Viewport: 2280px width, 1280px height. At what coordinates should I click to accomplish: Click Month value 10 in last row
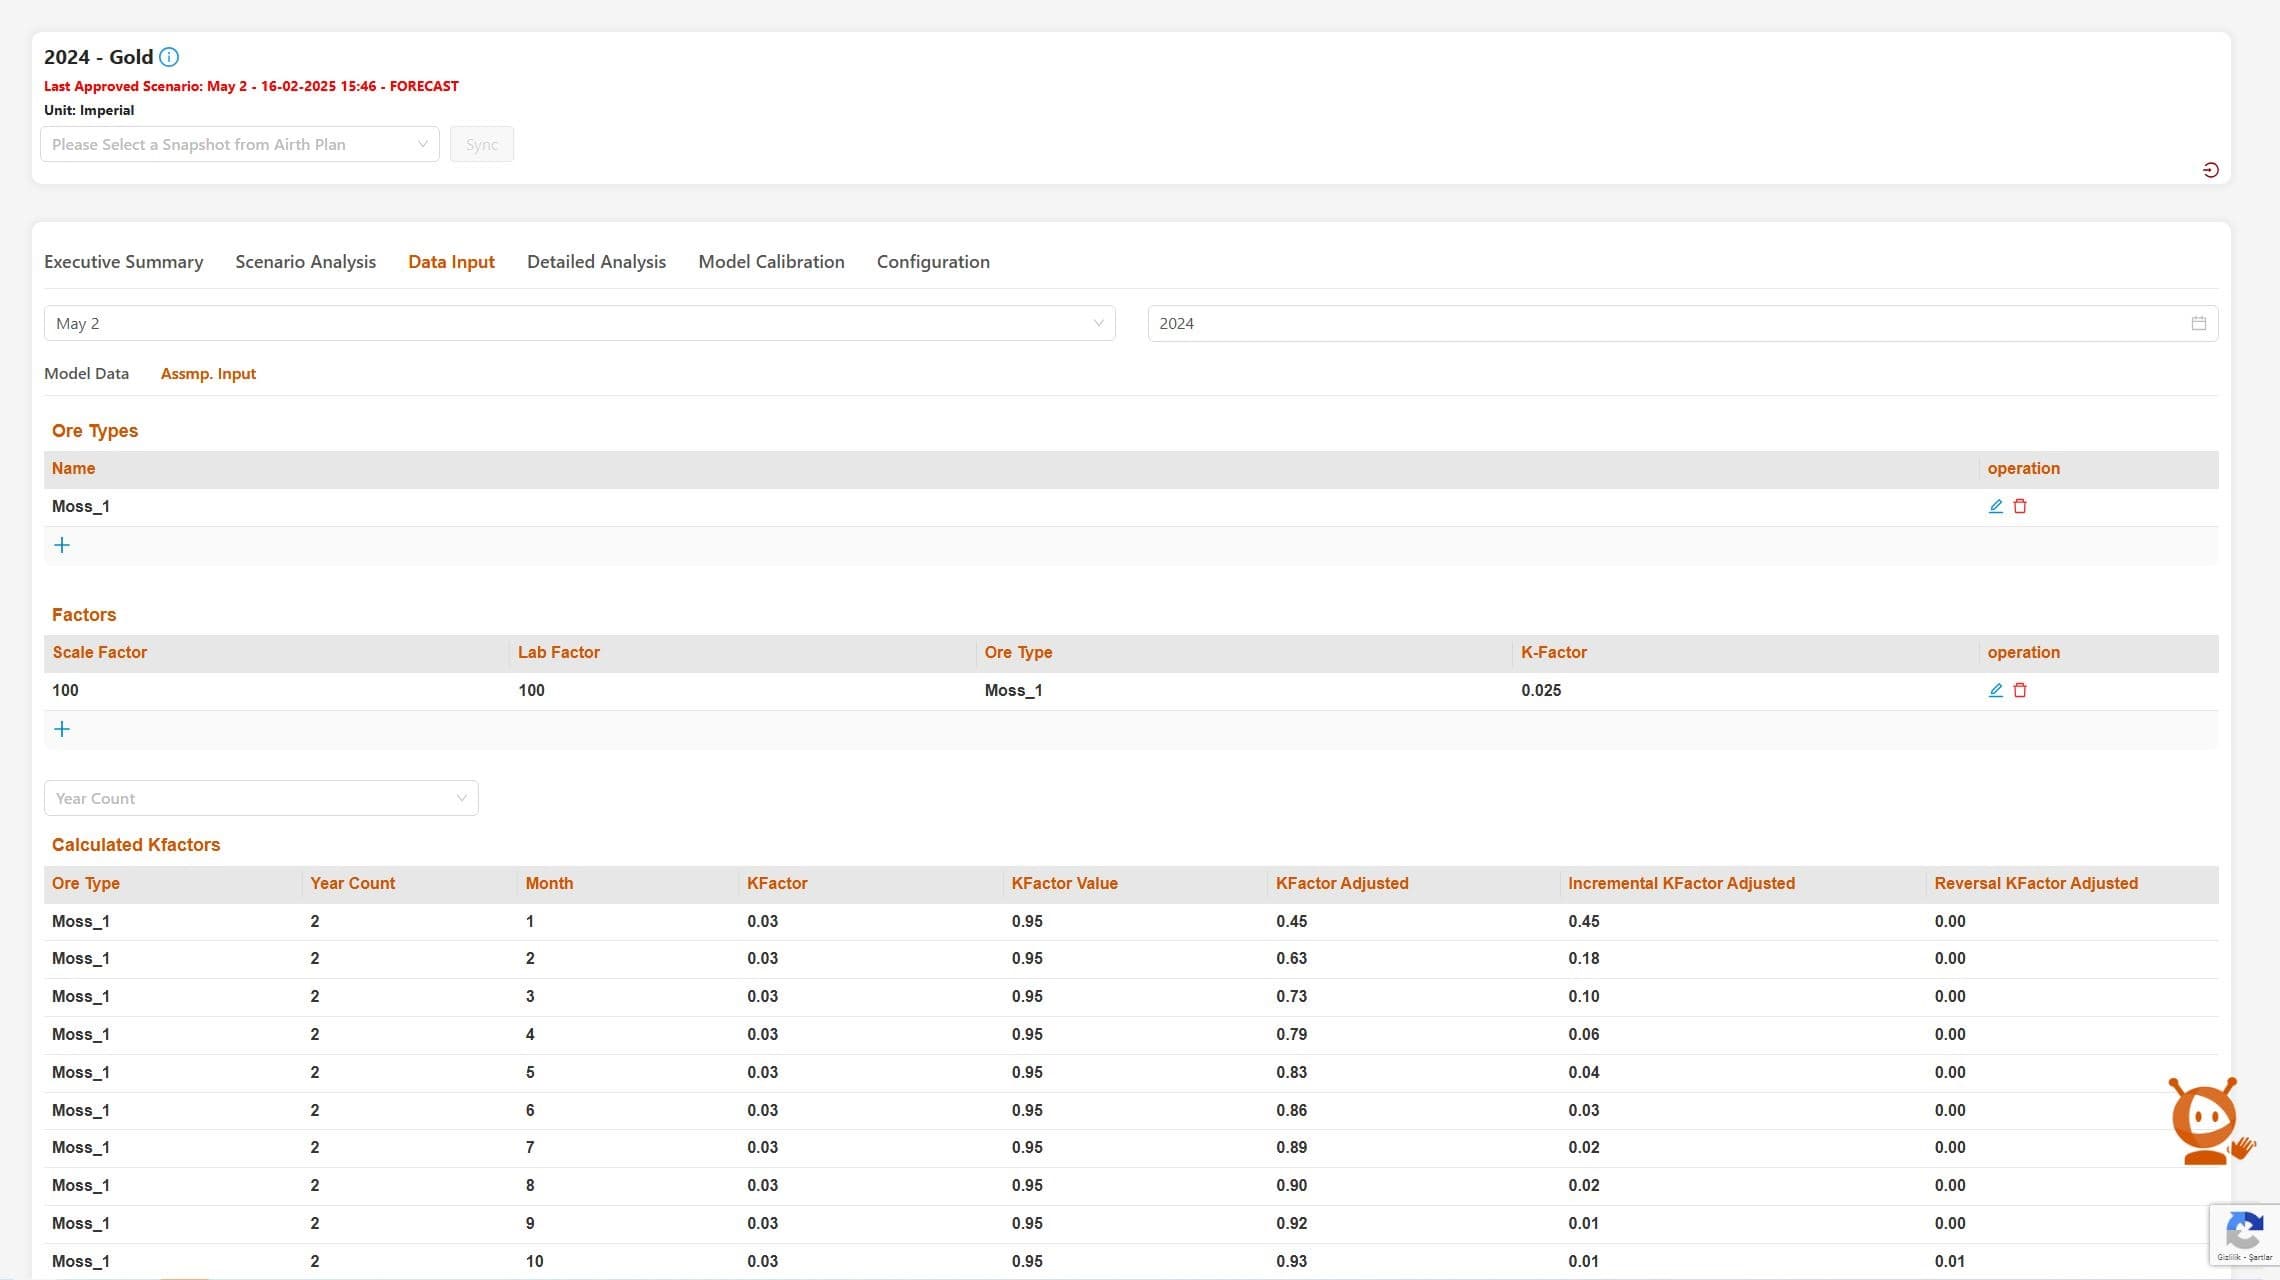point(534,1262)
